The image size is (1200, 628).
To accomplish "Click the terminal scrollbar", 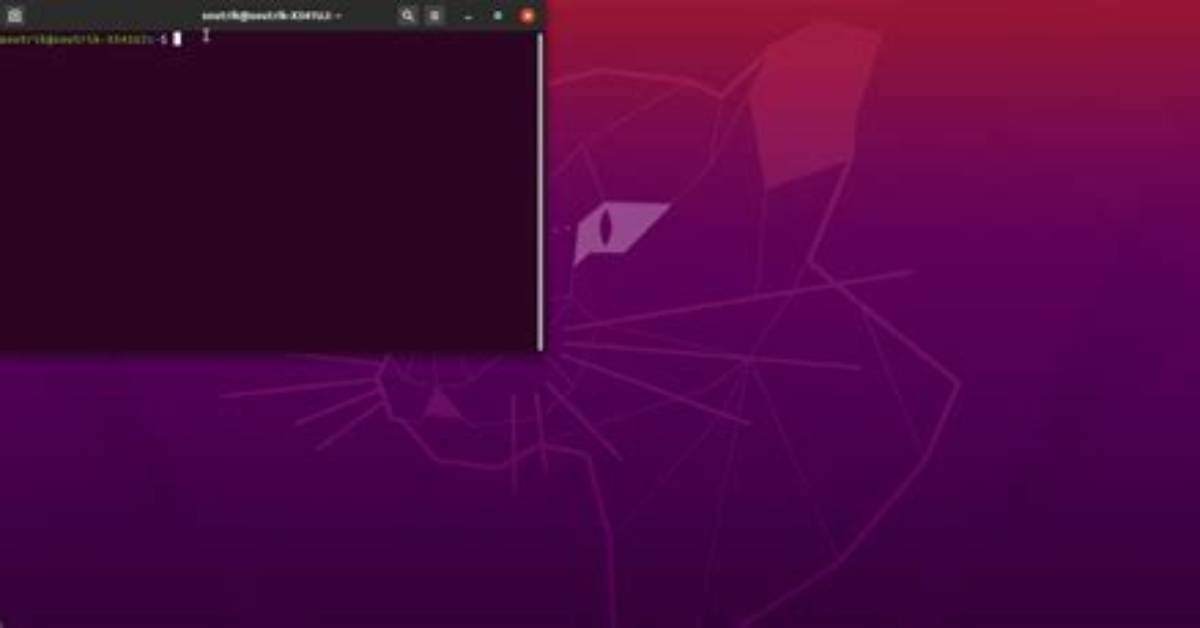I will coord(541,191).
